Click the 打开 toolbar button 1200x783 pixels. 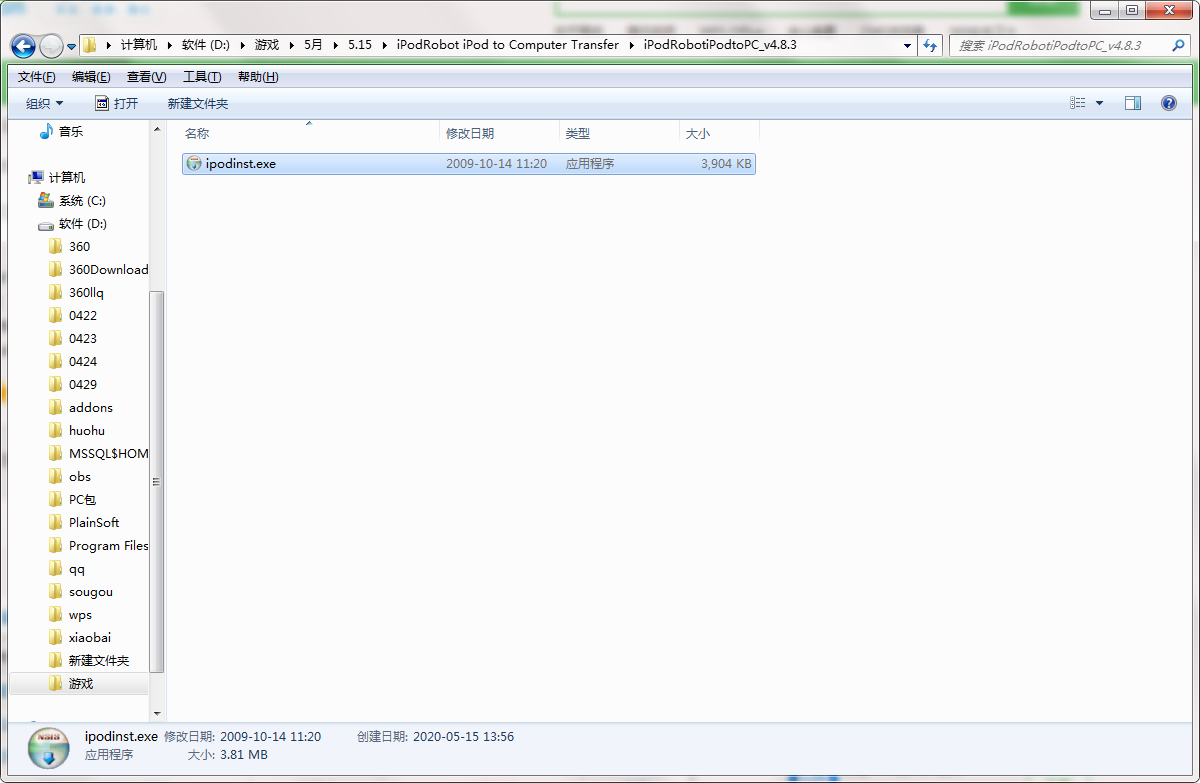pos(117,103)
